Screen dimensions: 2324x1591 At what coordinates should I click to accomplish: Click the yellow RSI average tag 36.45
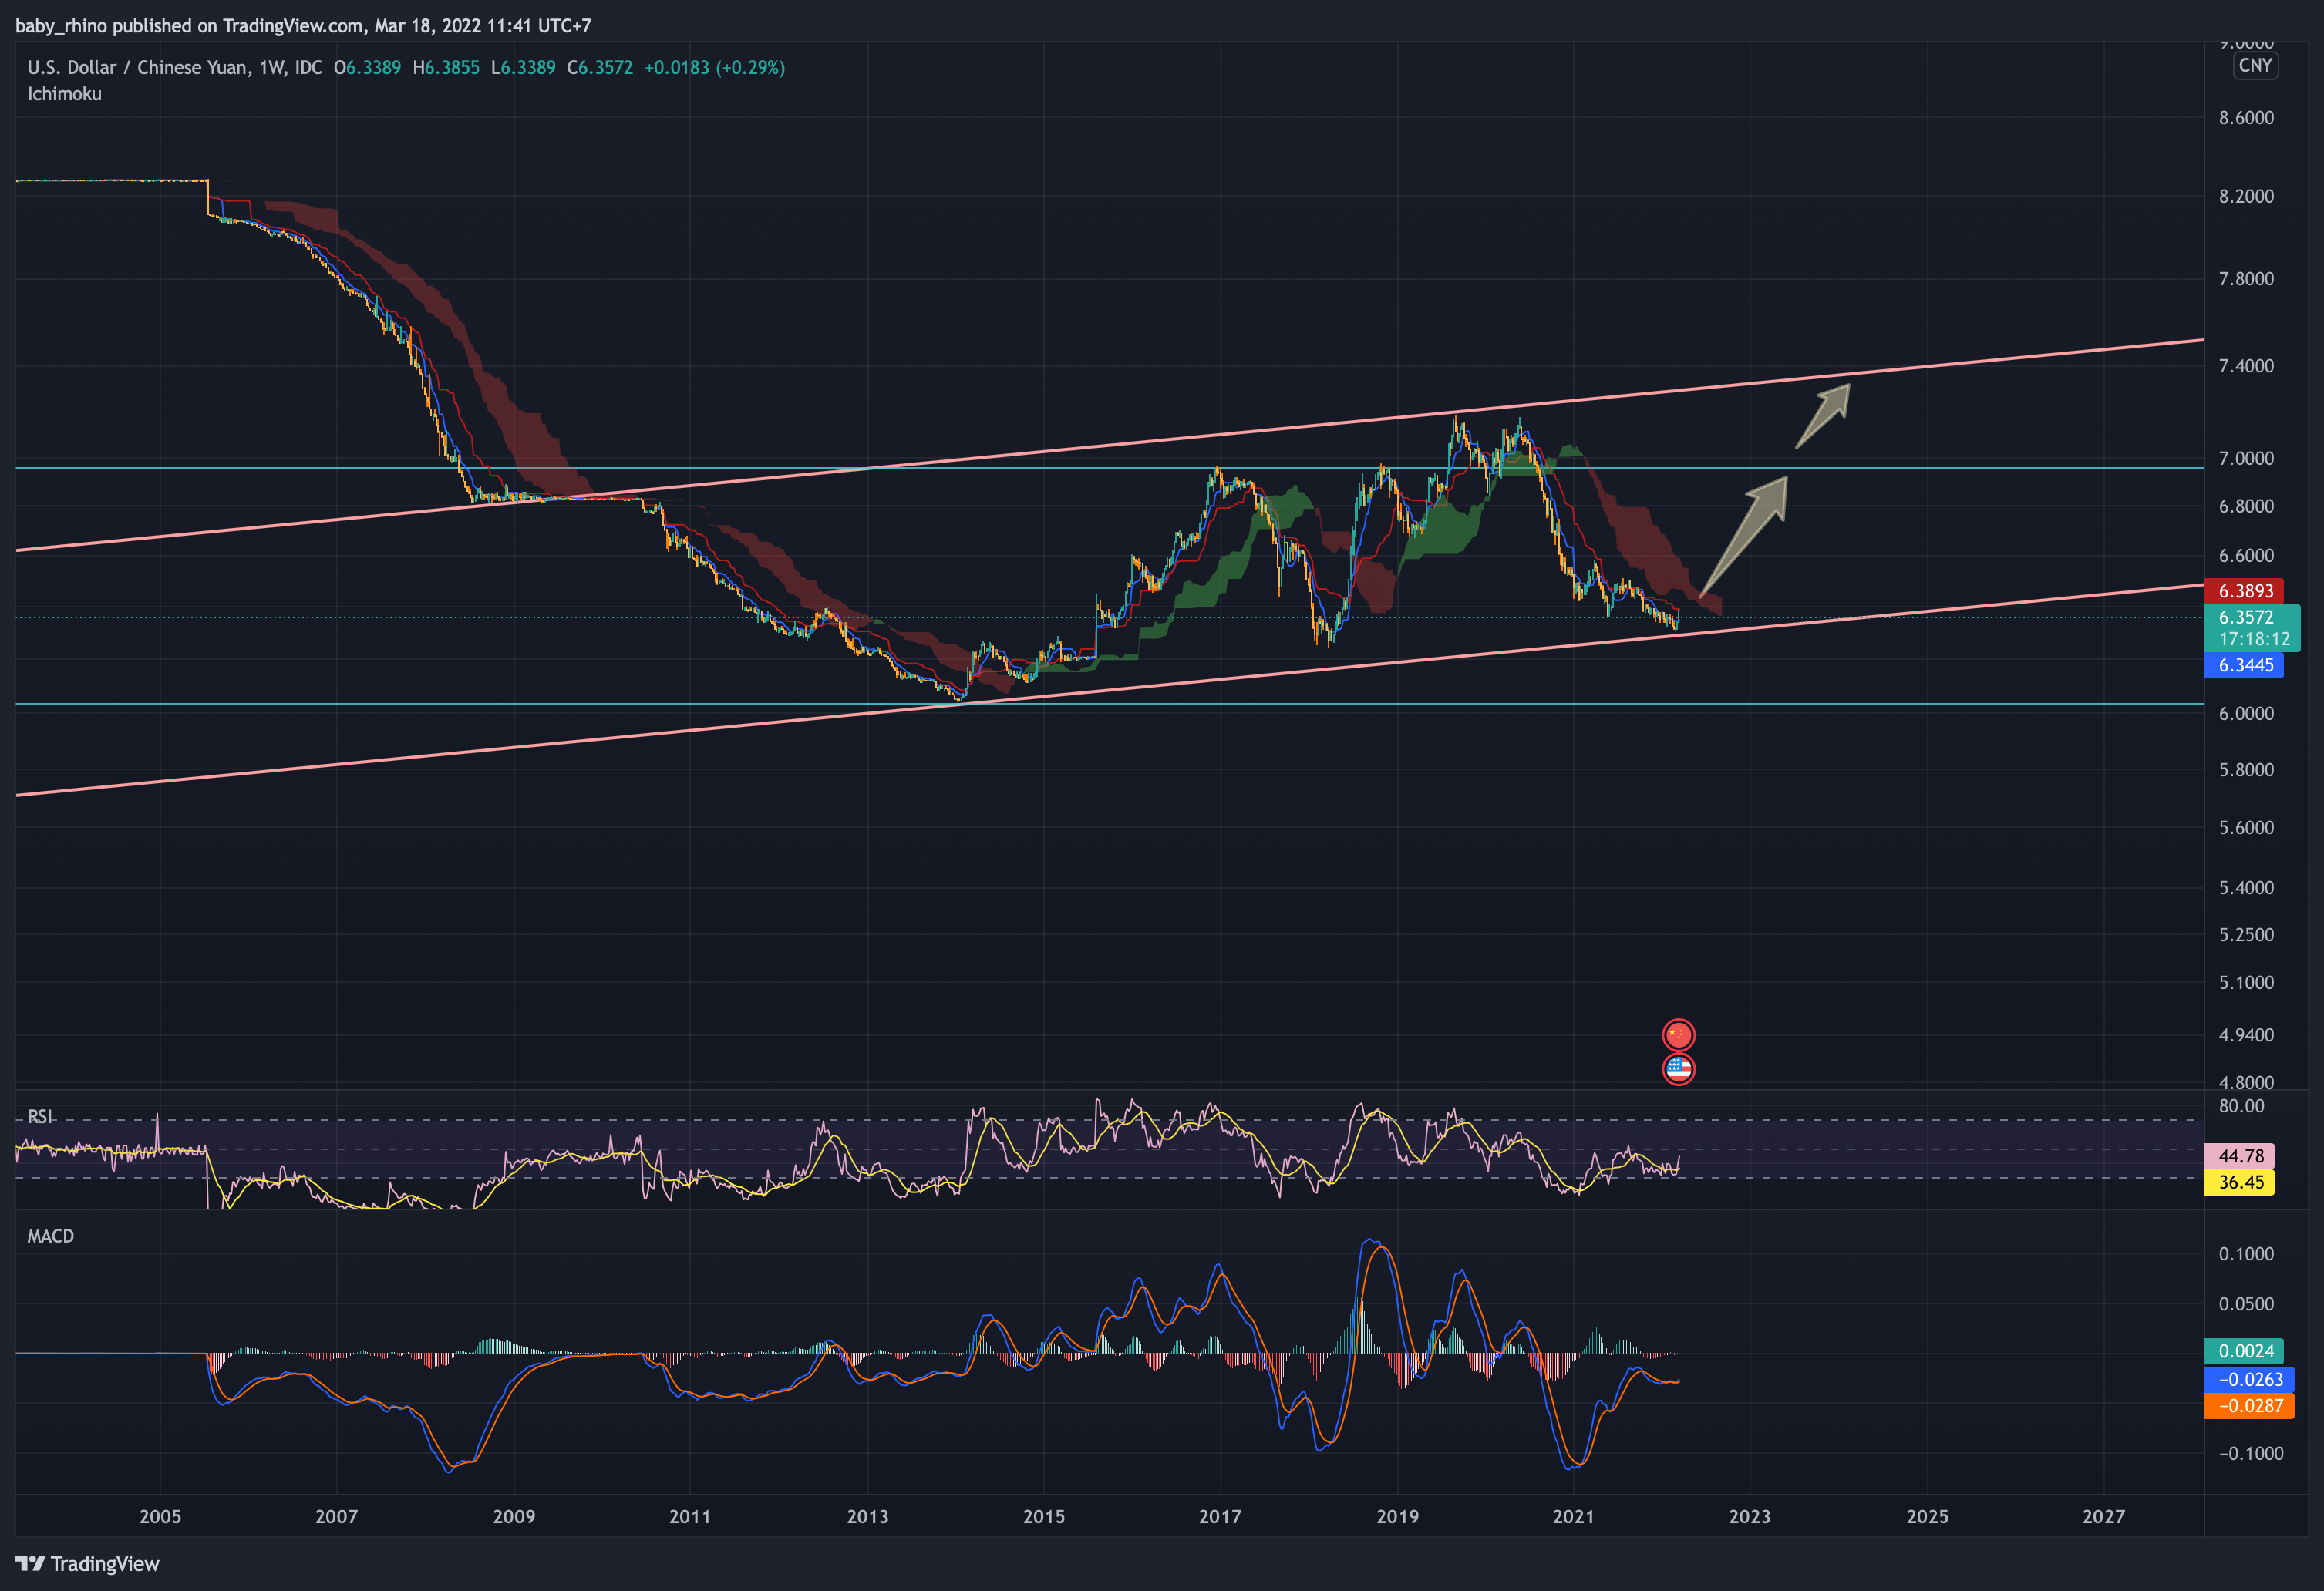(x=2239, y=1182)
